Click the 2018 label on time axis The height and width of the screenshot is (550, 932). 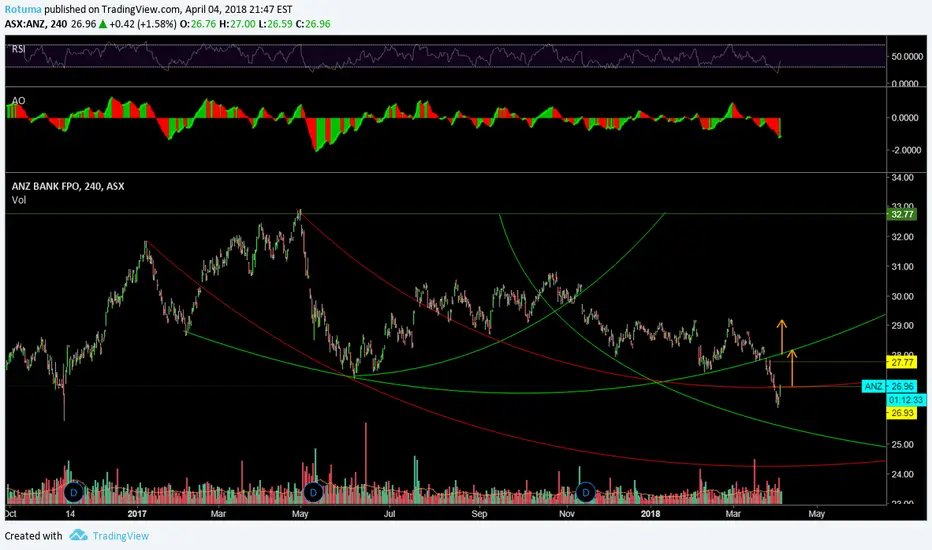pyautogui.click(x=651, y=514)
